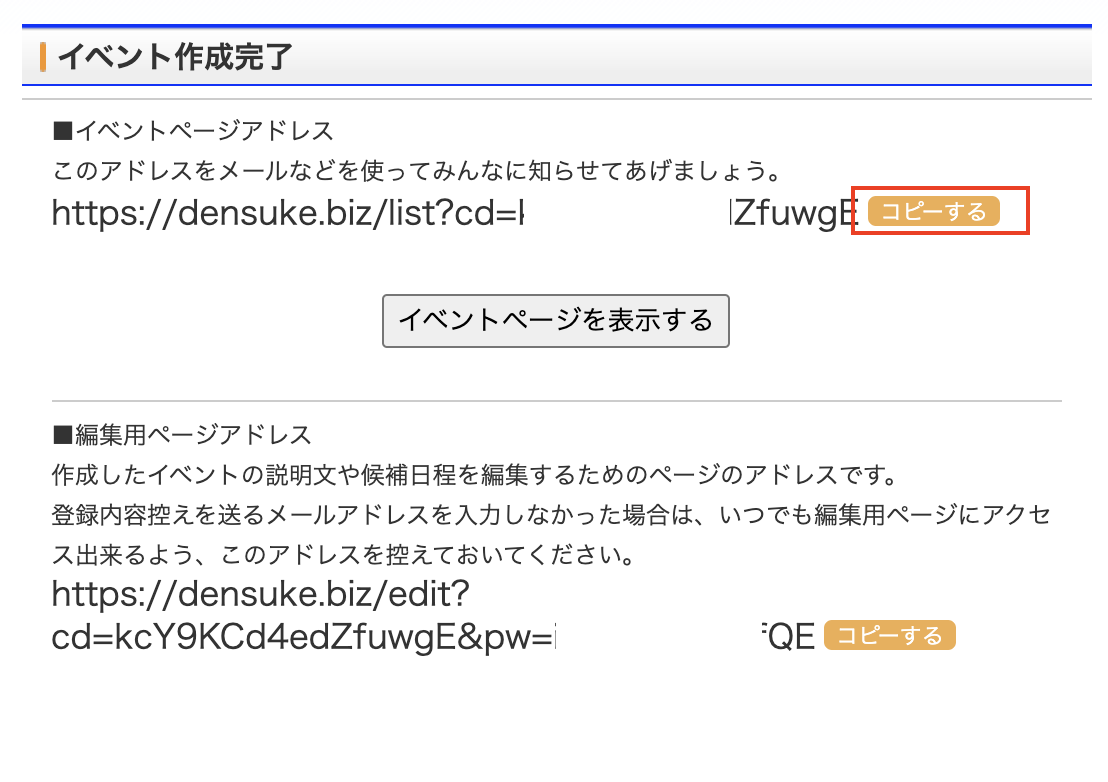This screenshot has width=1108, height=782.
Task: Click the densuke.biz/list event page URL
Action: coord(287,212)
